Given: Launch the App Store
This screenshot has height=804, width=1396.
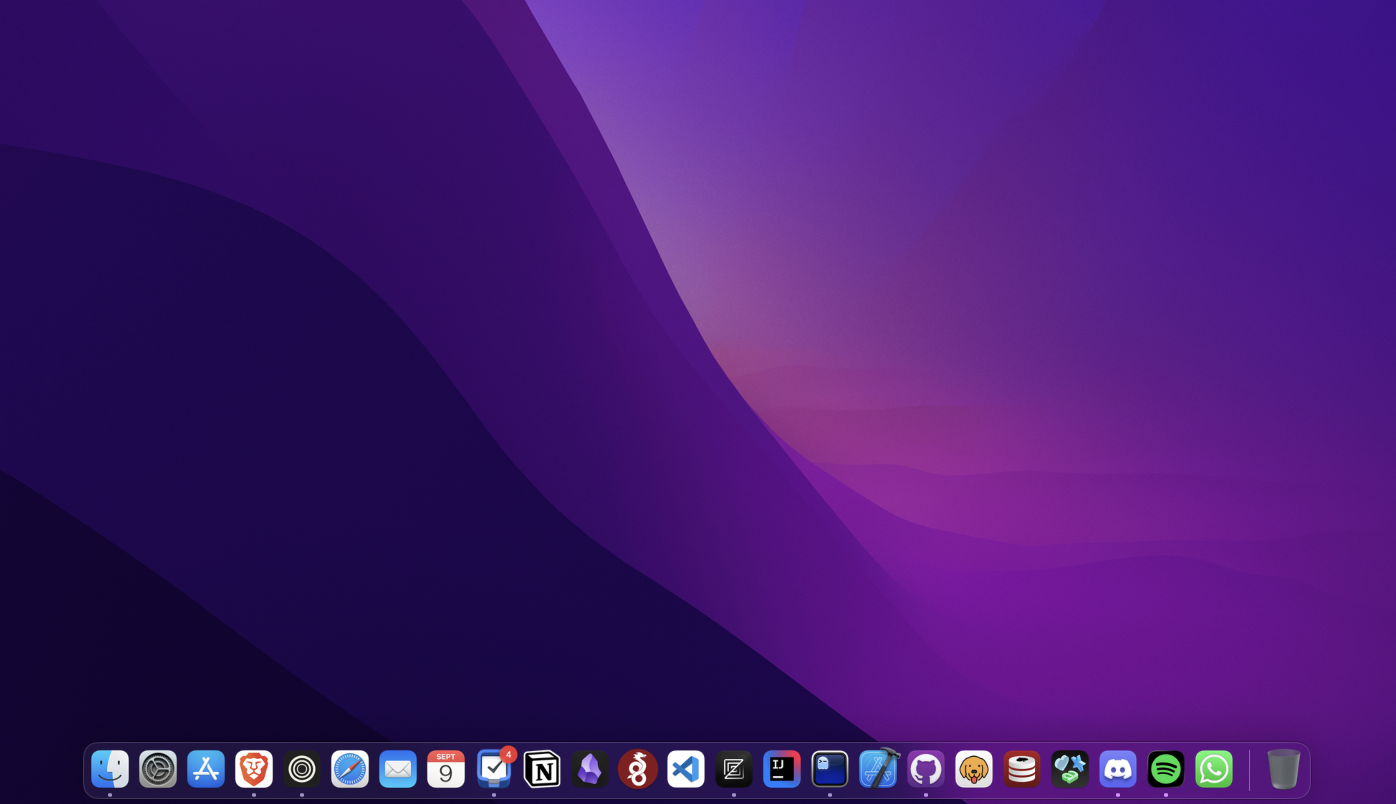Looking at the screenshot, I should point(206,769).
